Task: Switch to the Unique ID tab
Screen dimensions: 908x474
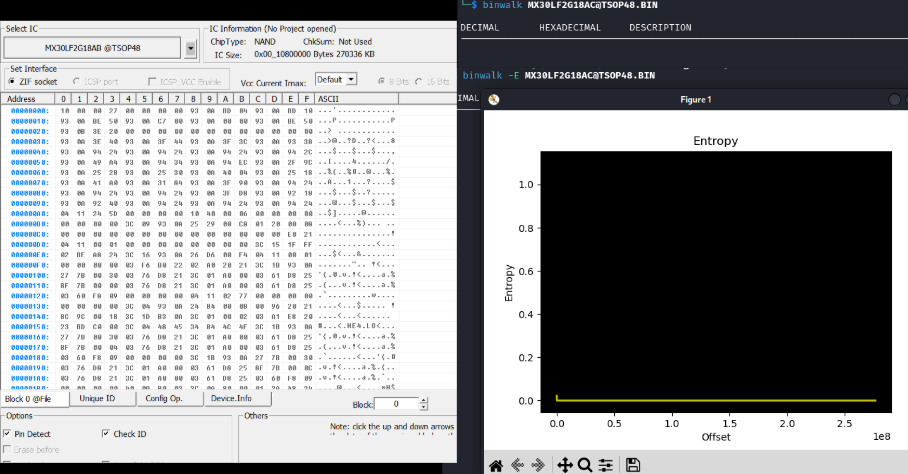Action: pos(97,398)
